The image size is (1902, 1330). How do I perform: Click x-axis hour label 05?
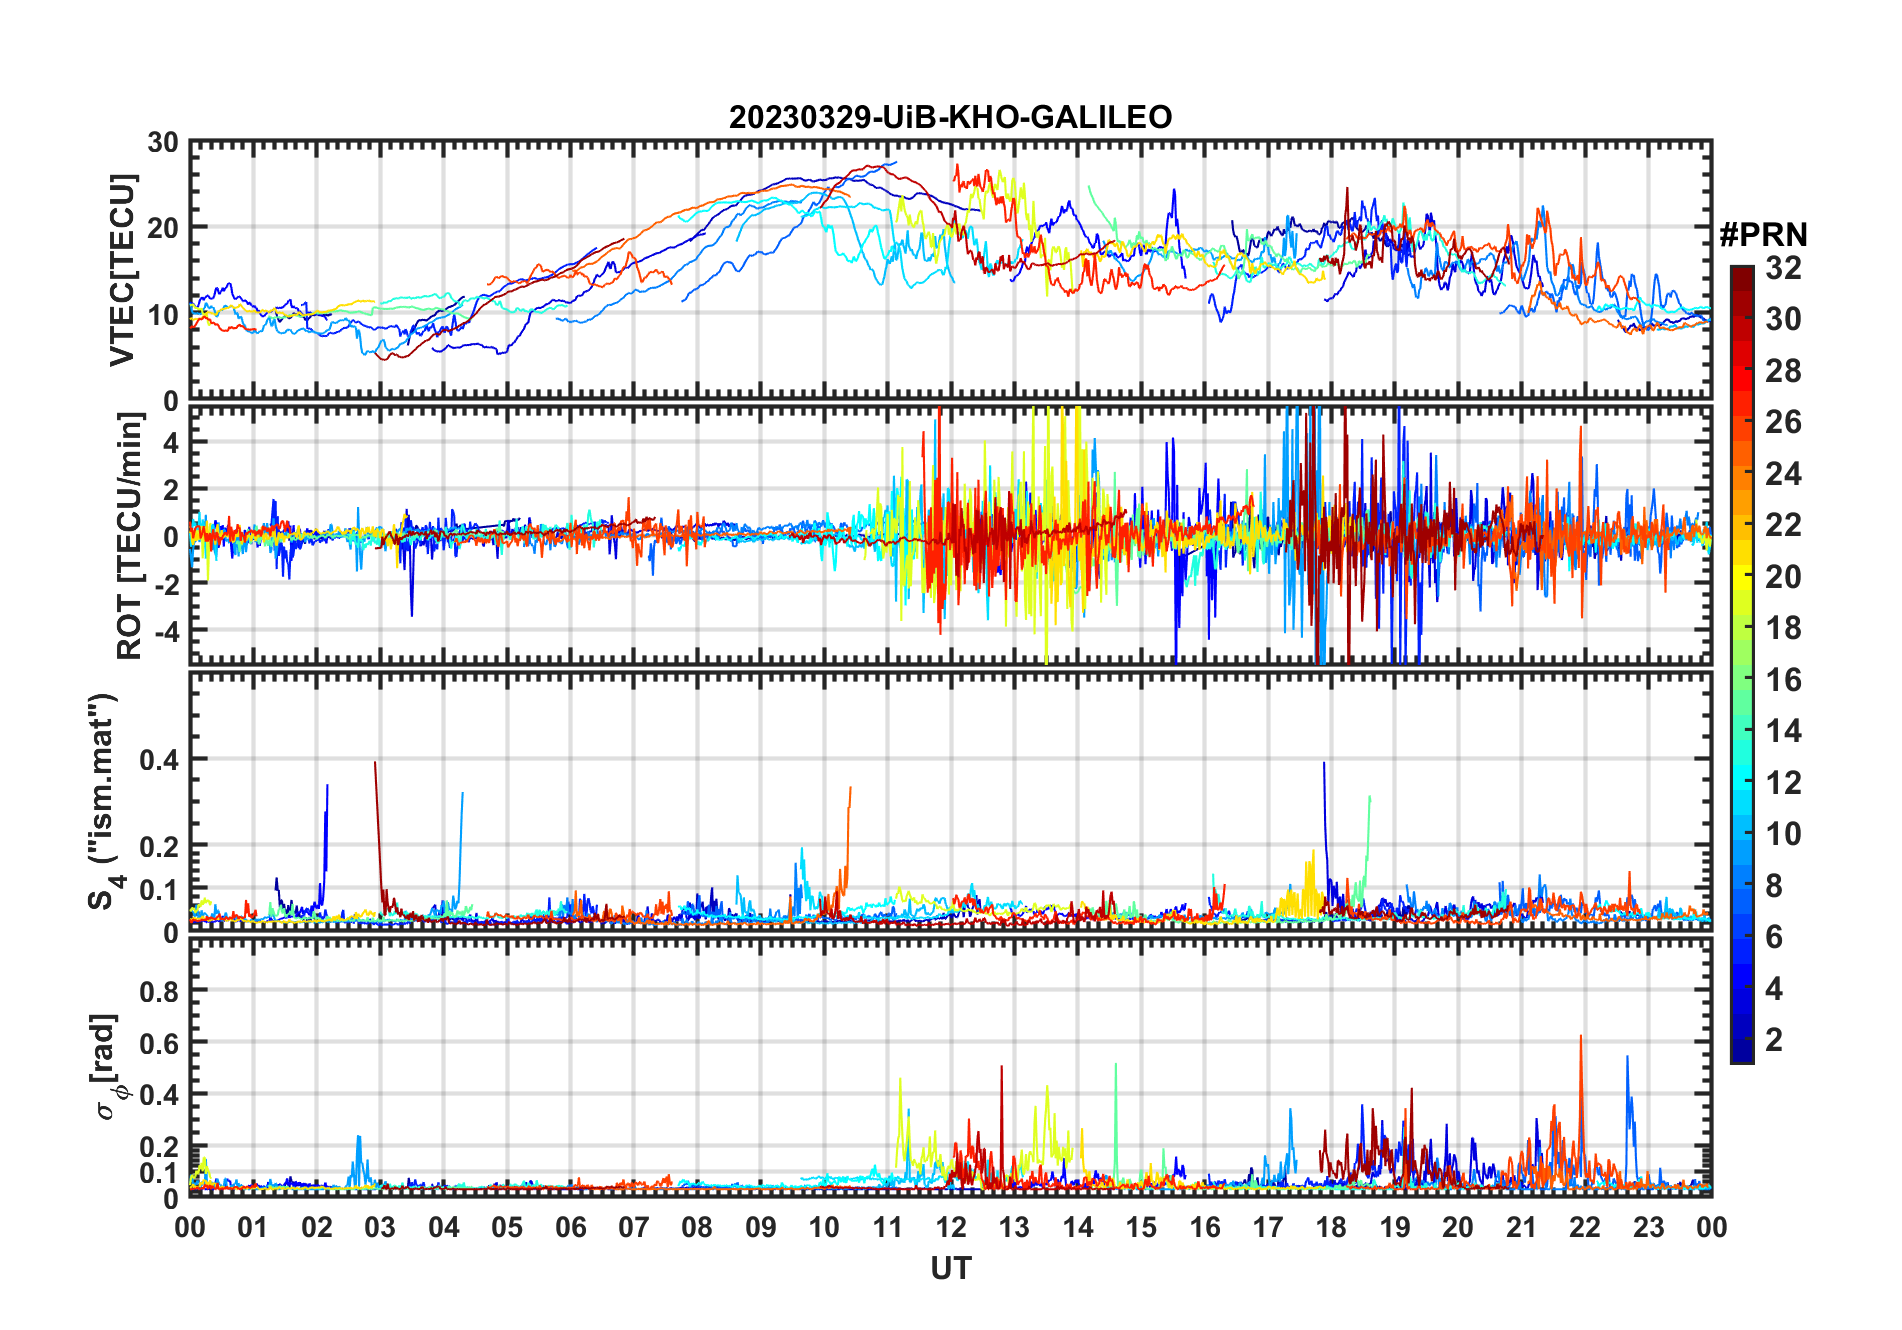click(507, 1228)
